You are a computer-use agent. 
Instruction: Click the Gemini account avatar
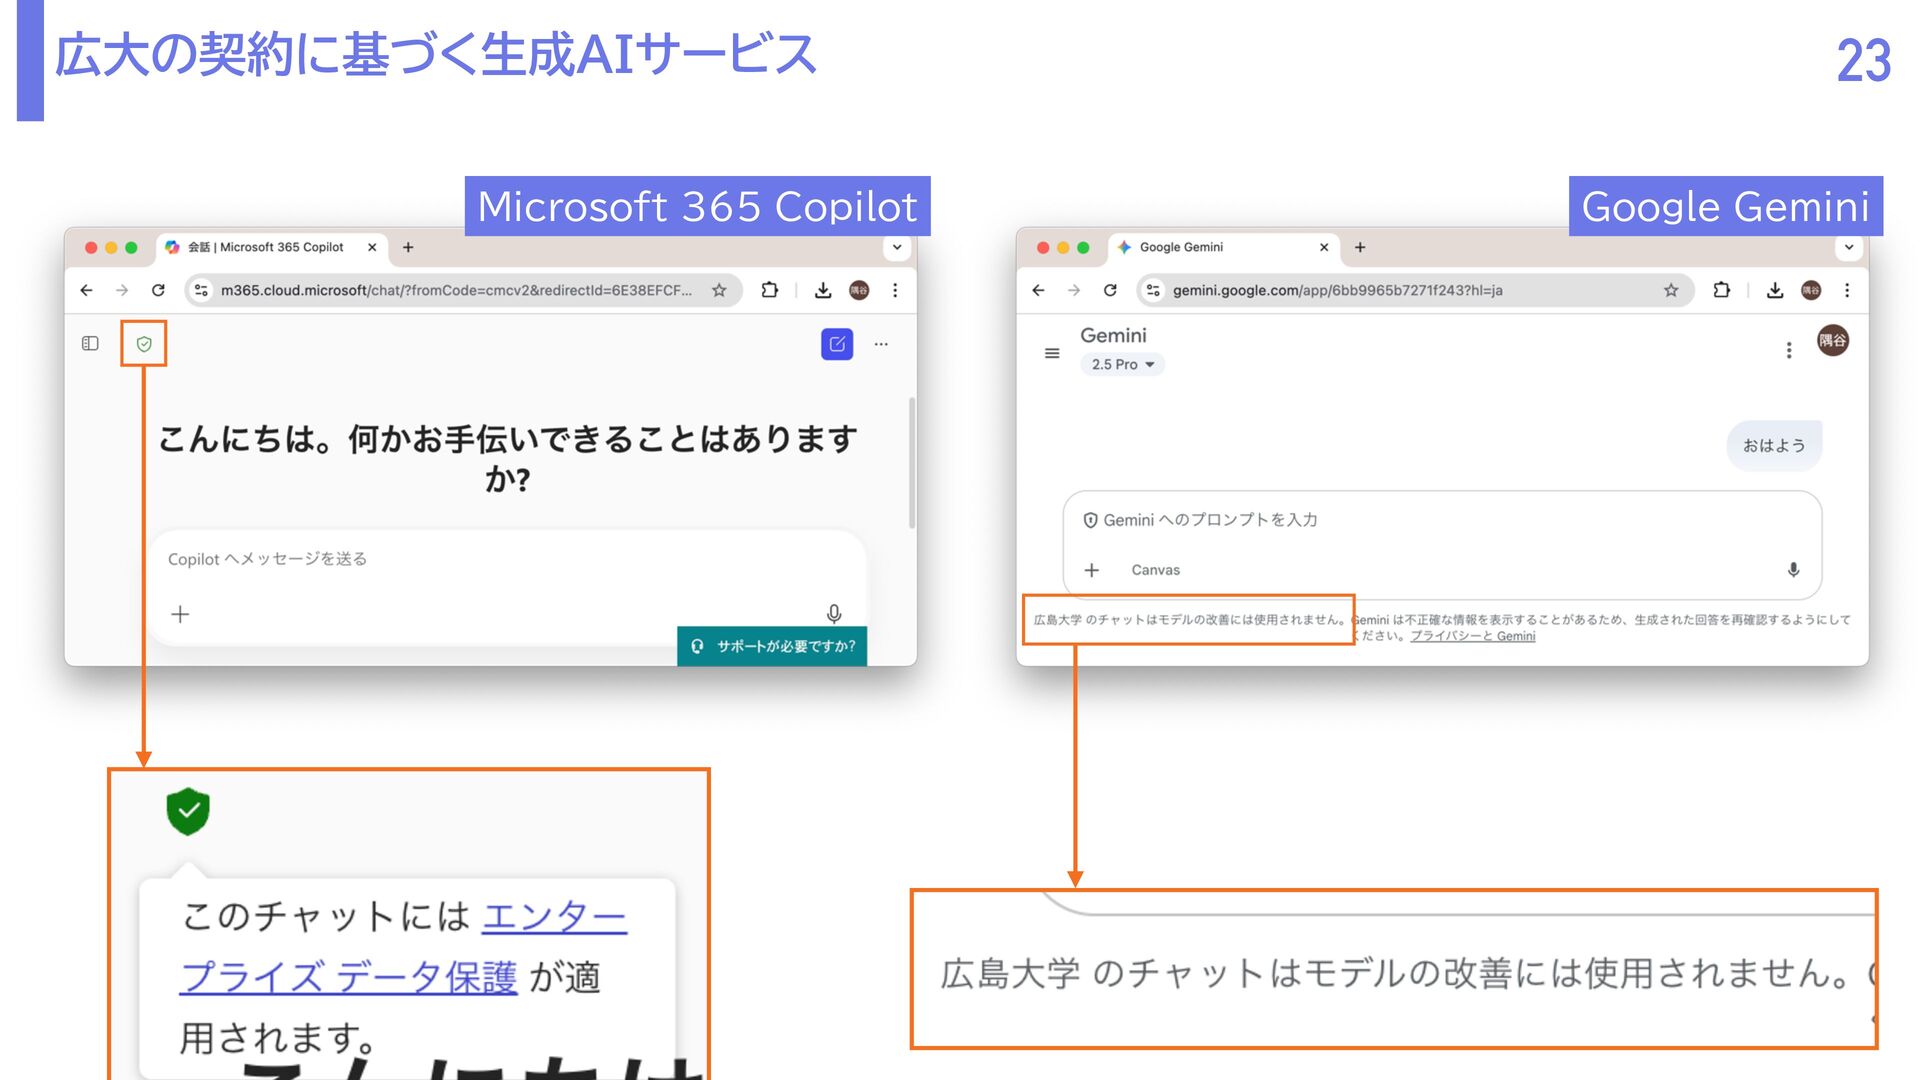click(1833, 341)
